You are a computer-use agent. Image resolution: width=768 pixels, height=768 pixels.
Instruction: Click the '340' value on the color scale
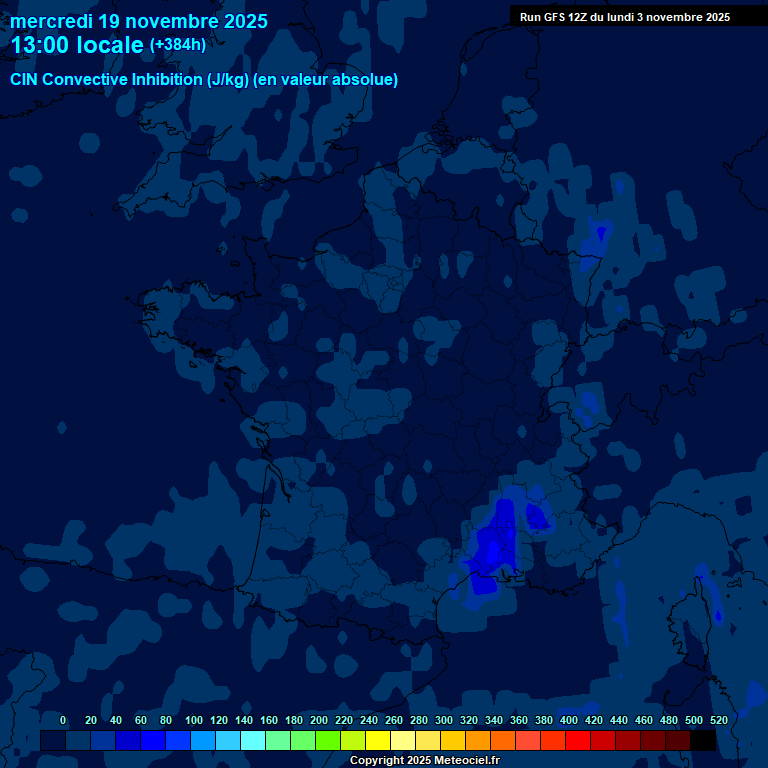coord(493,720)
